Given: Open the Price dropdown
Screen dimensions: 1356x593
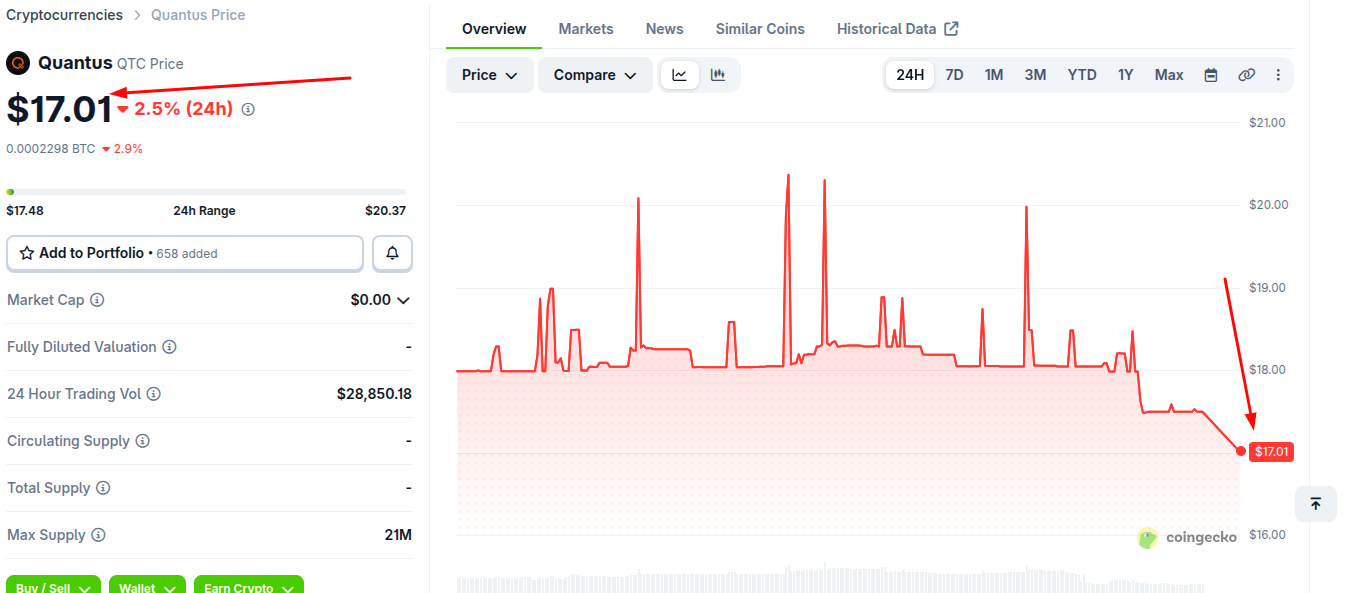Looking at the screenshot, I should tap(490, 75).
